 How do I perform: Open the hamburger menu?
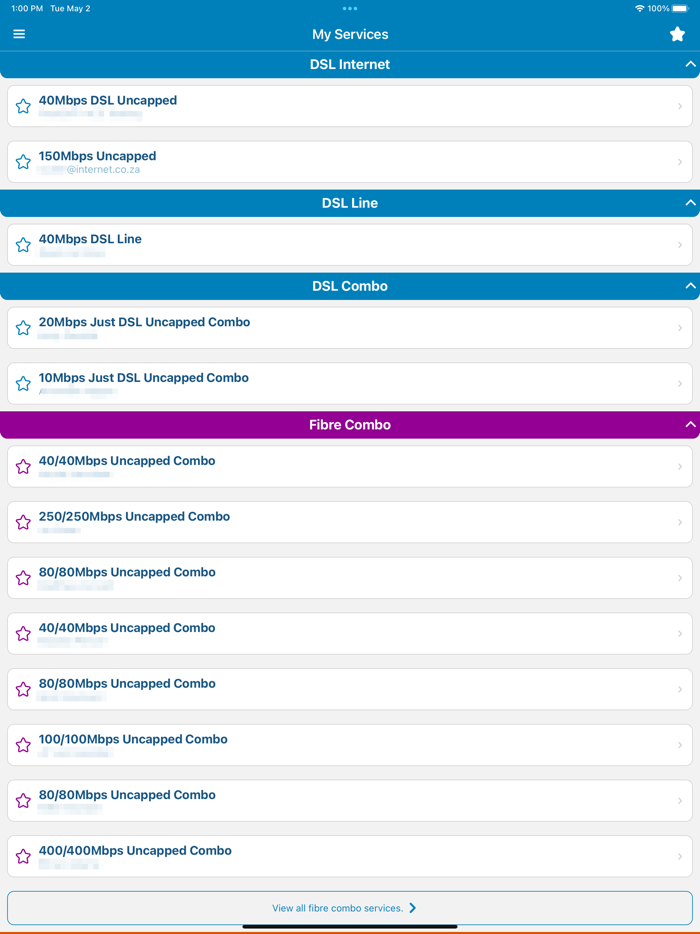19,34
